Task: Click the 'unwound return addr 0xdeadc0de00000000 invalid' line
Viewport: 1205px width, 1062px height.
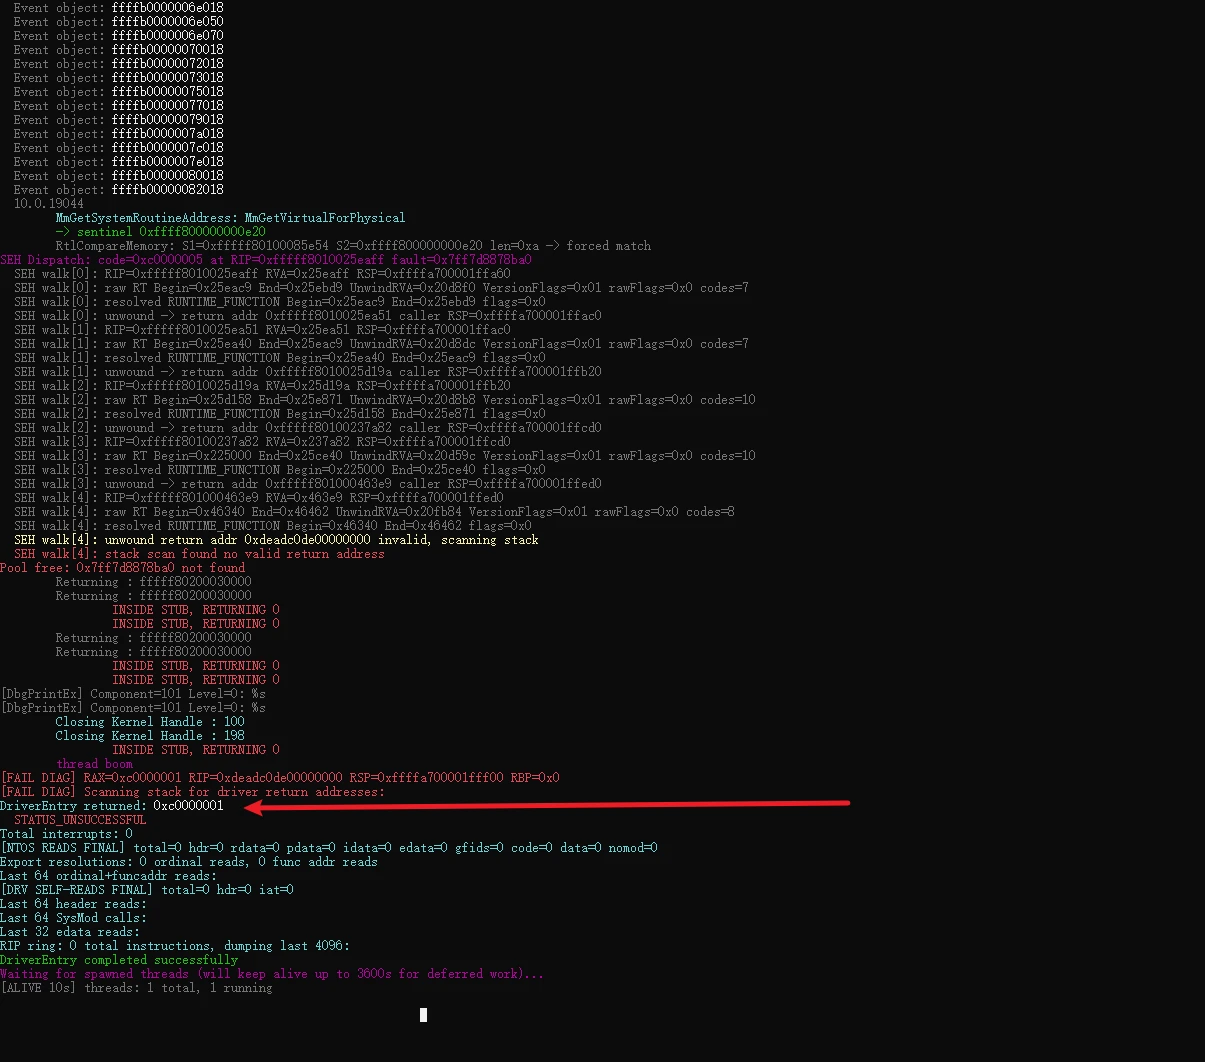Action: (276, 539)
